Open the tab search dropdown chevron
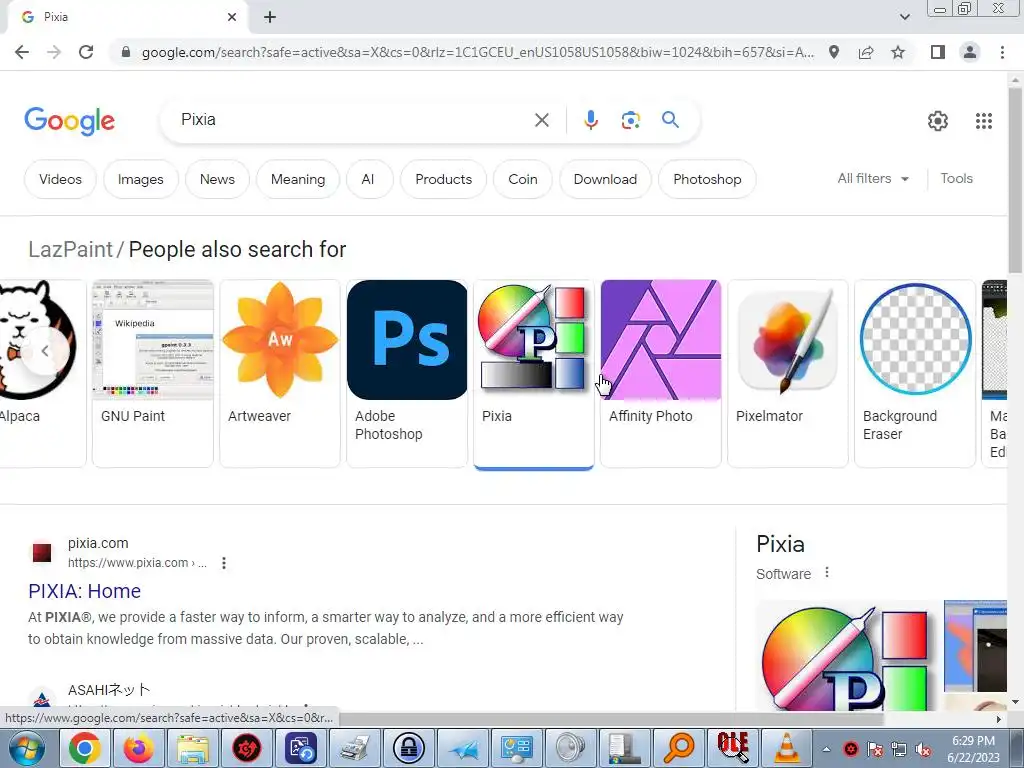 [x=904, y=17]
